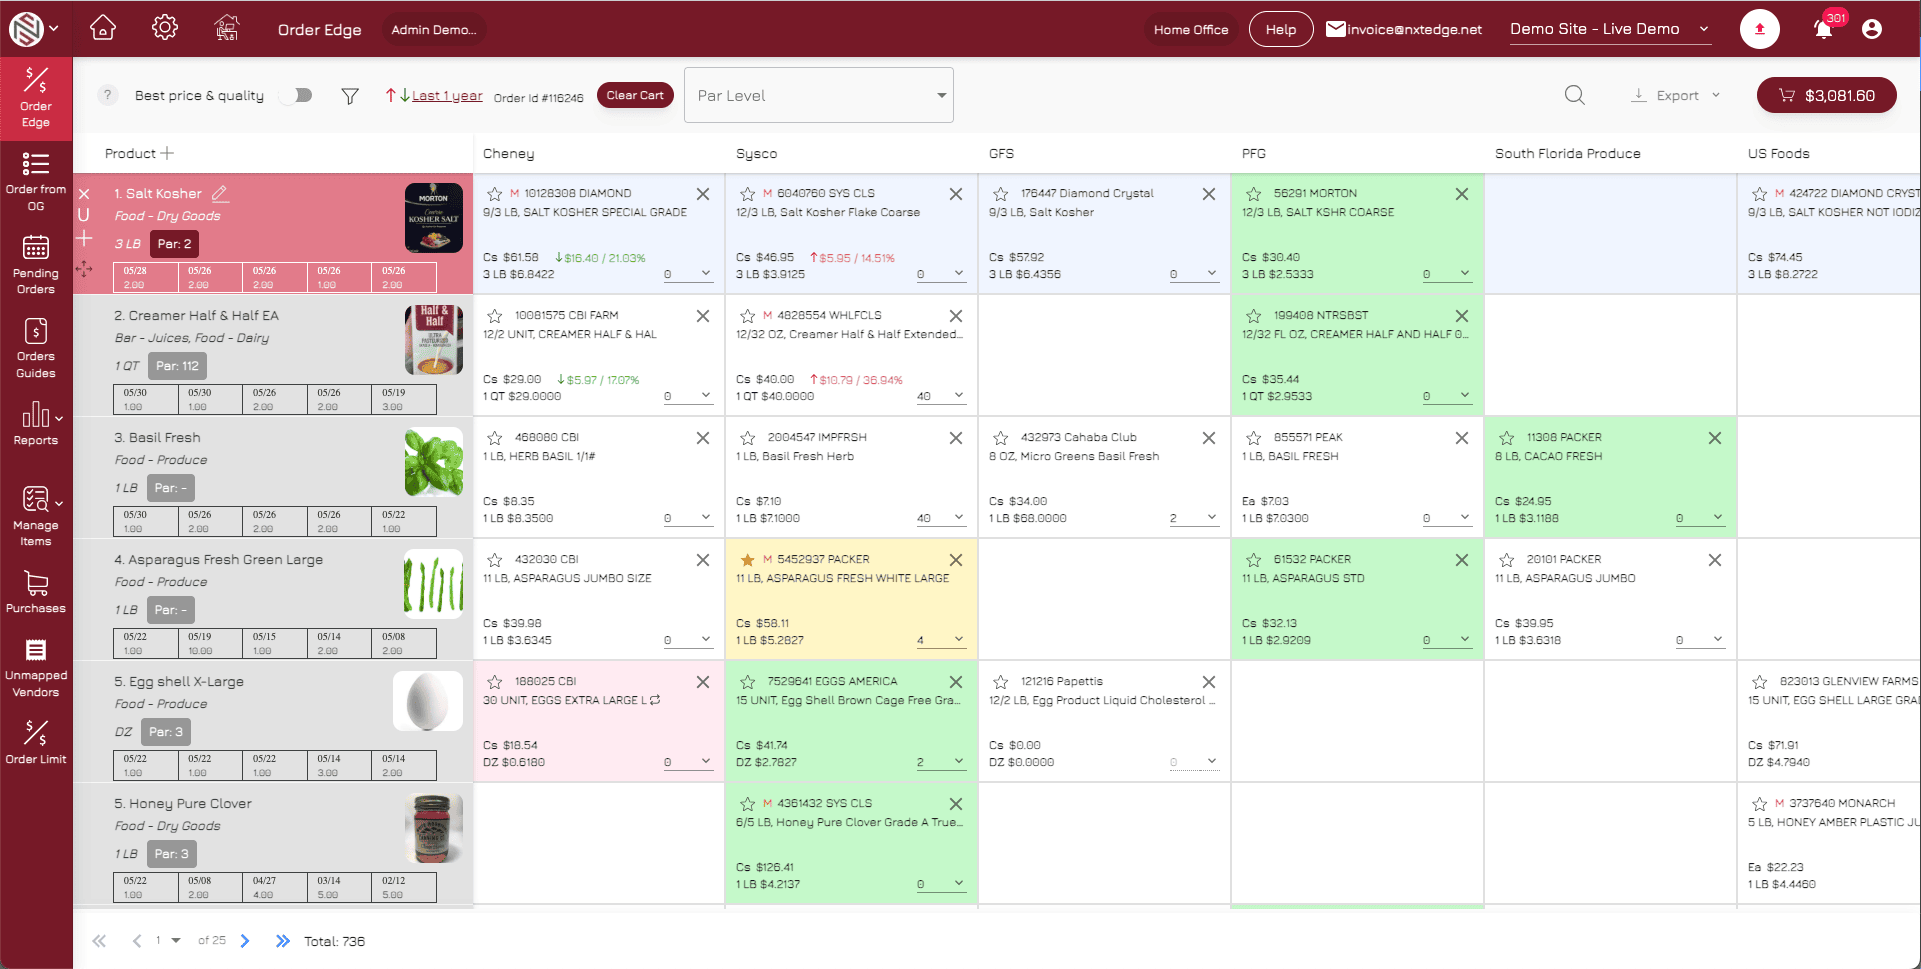Remove Sysco 7529641 EGGS AMERICA item
The height and width of the screenshot is (969, 1921).
(956, 682)
